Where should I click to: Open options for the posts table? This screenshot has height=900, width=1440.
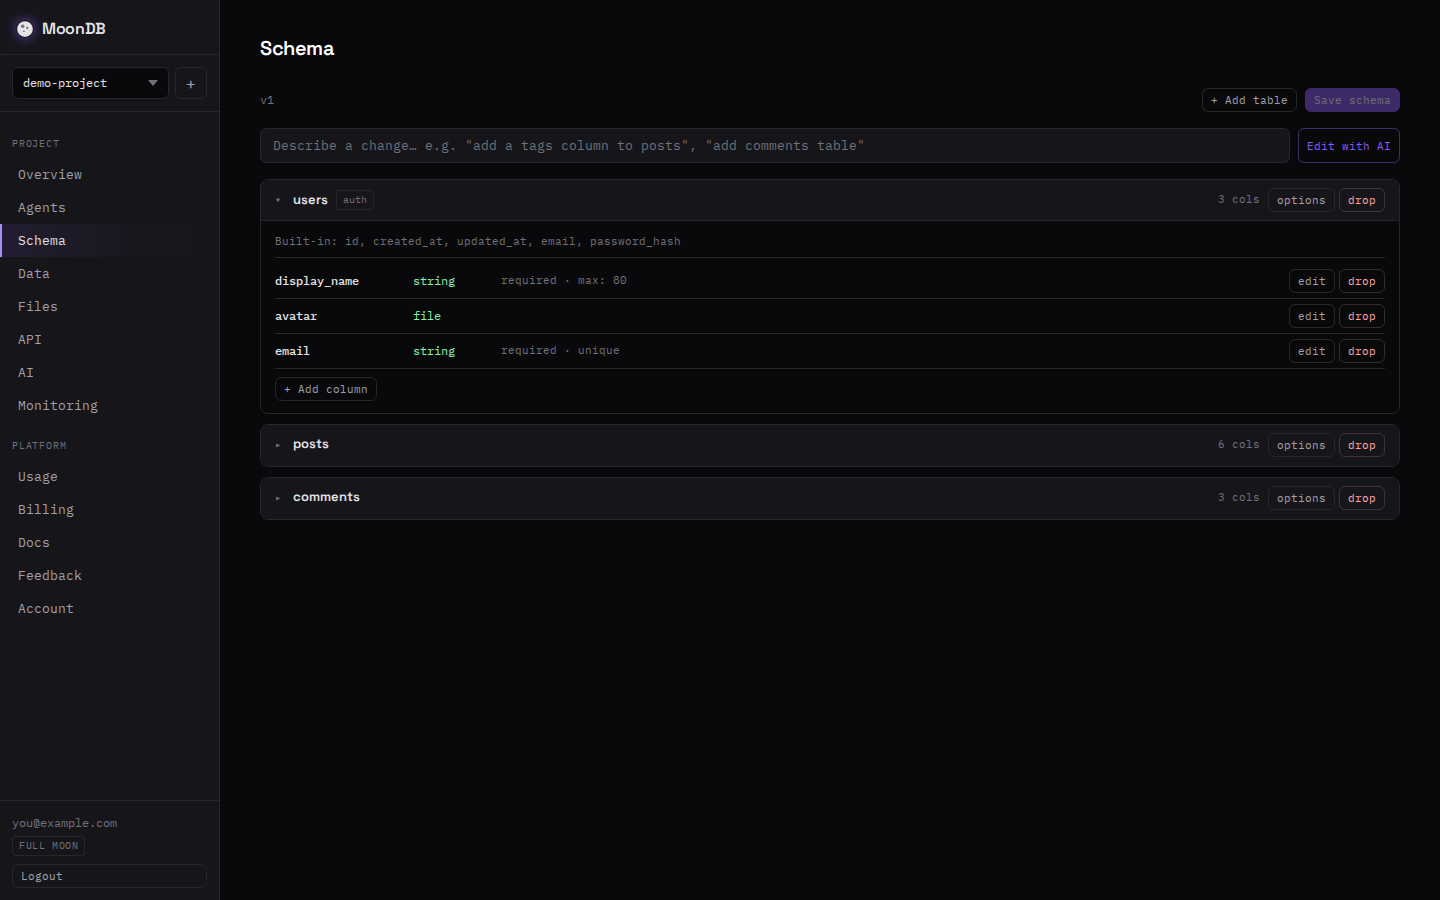point(1301,445)
